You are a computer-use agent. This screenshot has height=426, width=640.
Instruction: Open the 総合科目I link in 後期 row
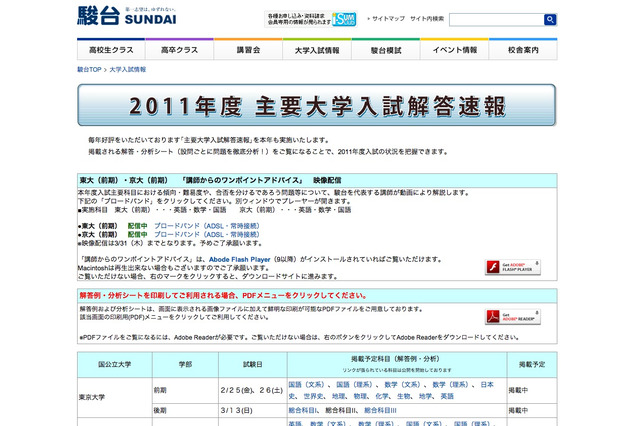(x=302, y=410)
